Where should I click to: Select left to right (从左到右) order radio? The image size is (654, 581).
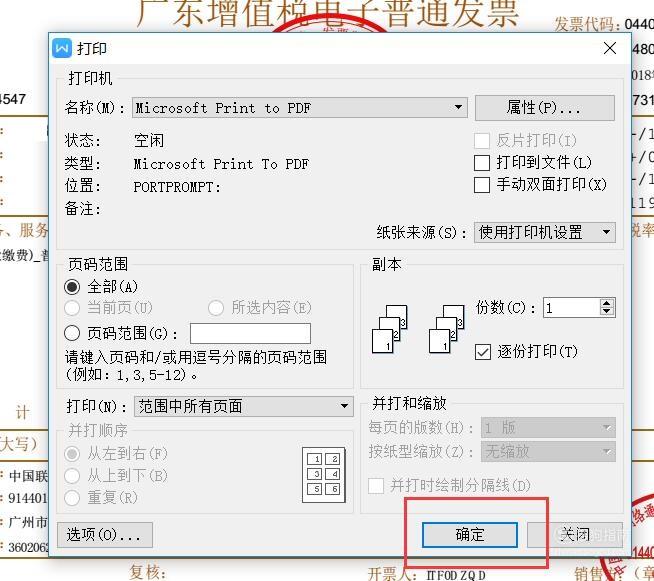tap(72, 454)
